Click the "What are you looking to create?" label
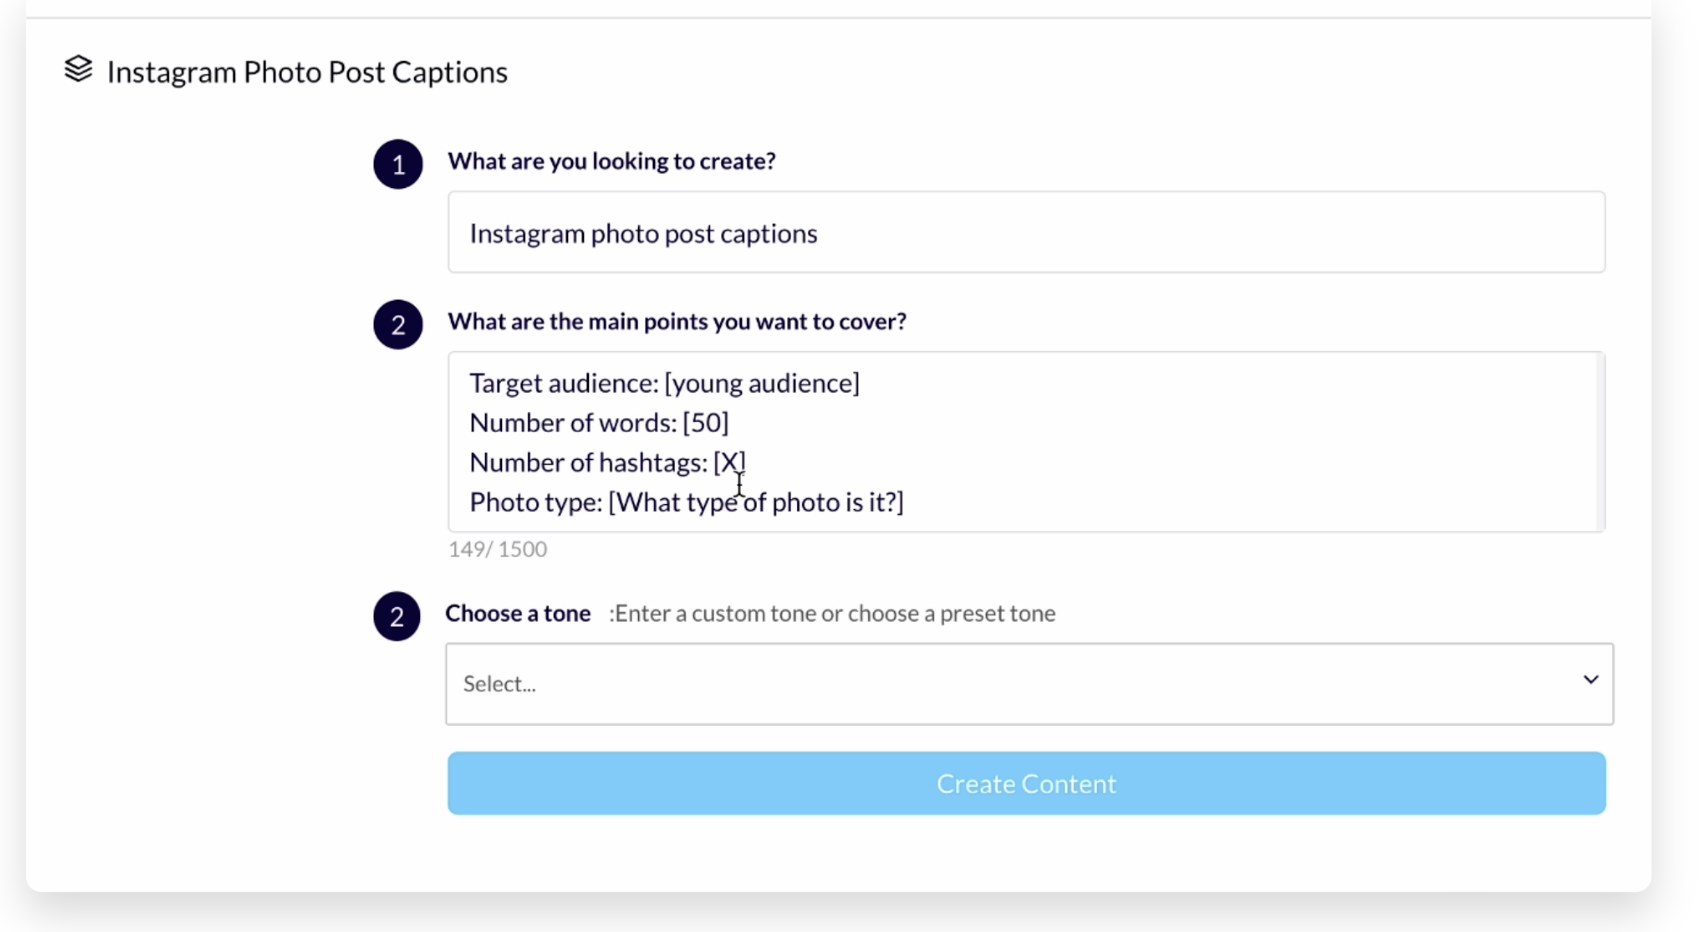This screenshot has width=1700, height=932. 611,161
